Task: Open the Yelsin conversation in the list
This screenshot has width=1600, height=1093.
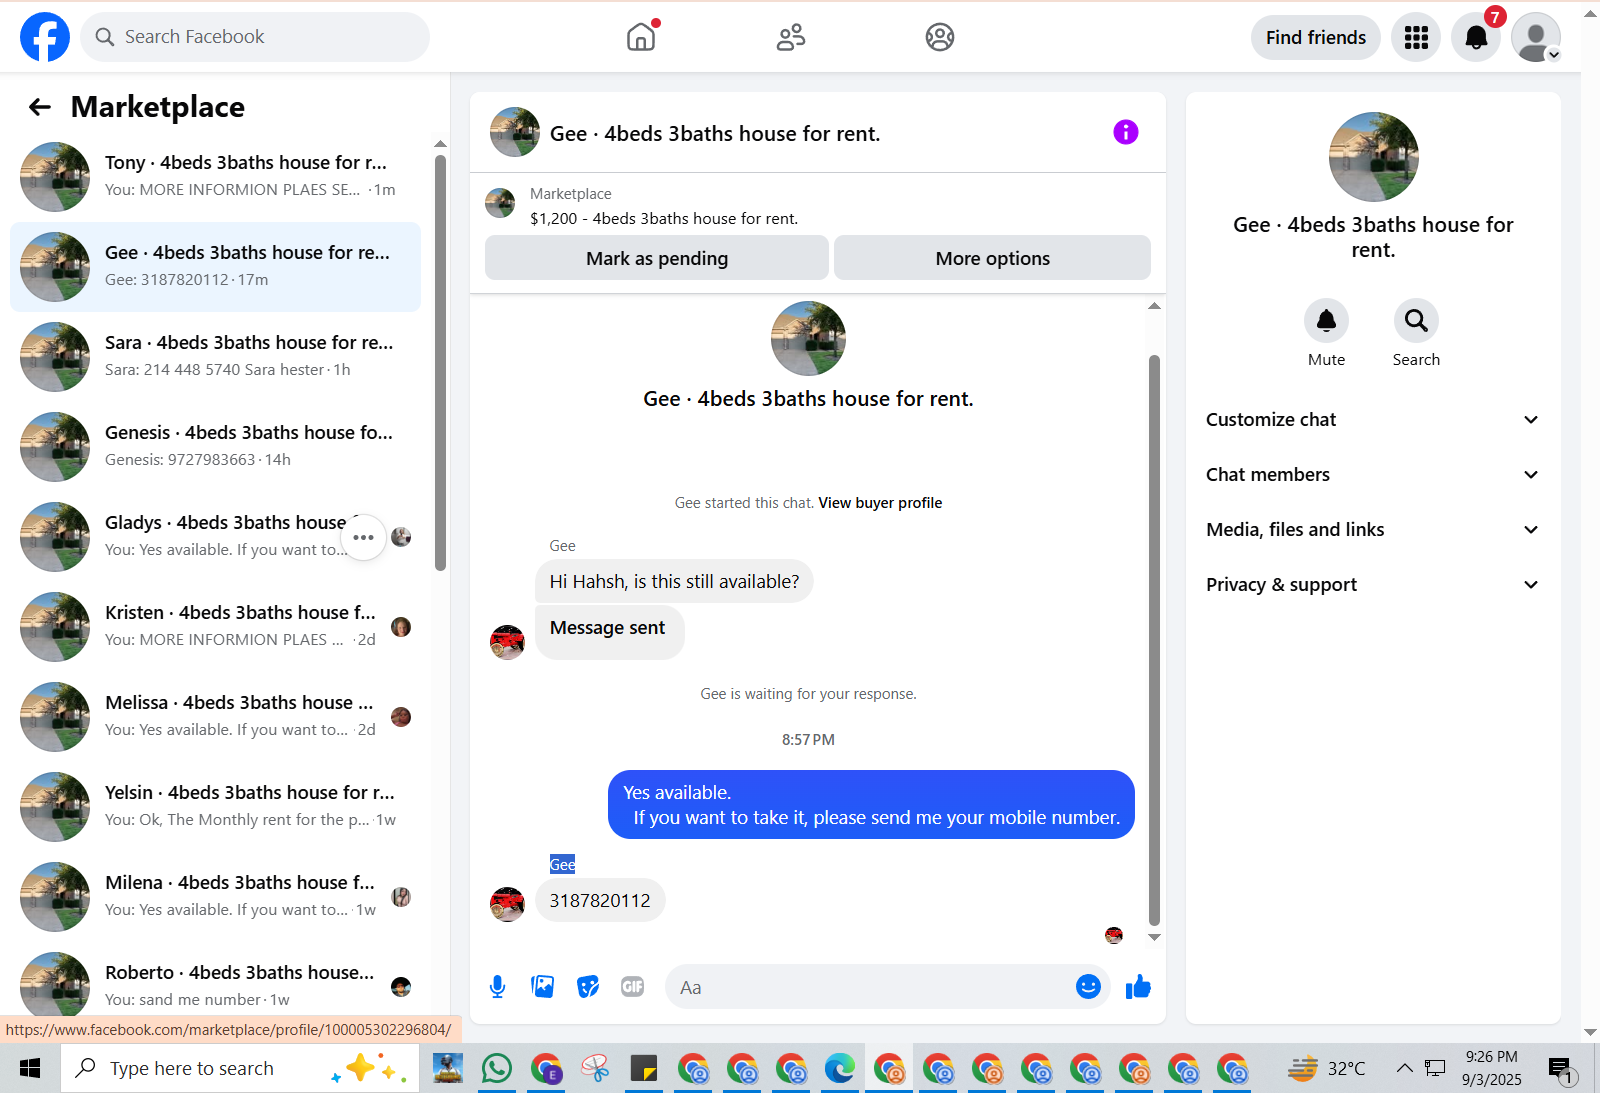Action: (x=215, y=807)
